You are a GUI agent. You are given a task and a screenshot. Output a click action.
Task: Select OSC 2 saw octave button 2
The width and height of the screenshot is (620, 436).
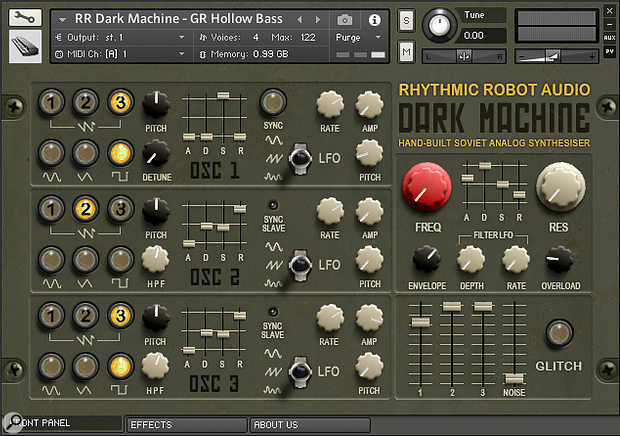click(85, 209)
